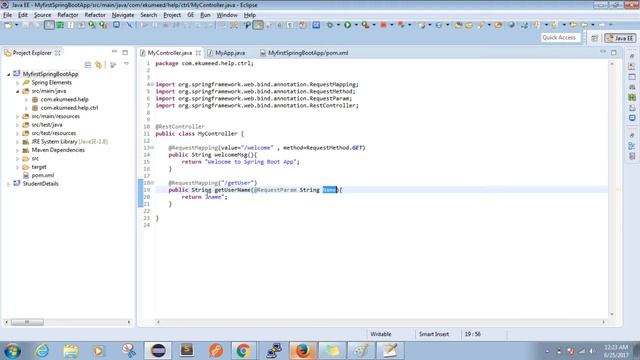Collapse the MyfirstSpringBootApp project node
The width and height of the screenshot is (640, 360).
click(9, 74)
